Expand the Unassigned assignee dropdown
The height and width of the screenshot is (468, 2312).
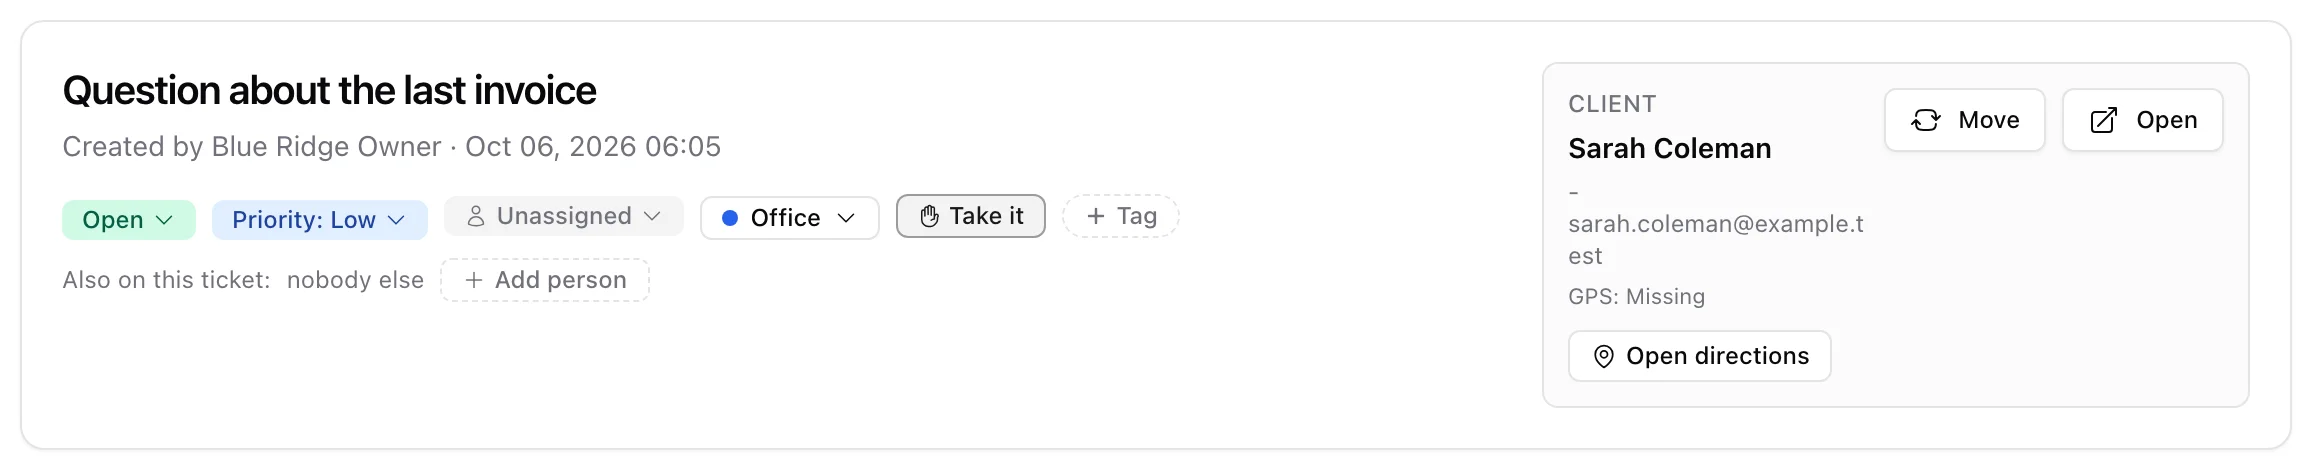point(564,216)
